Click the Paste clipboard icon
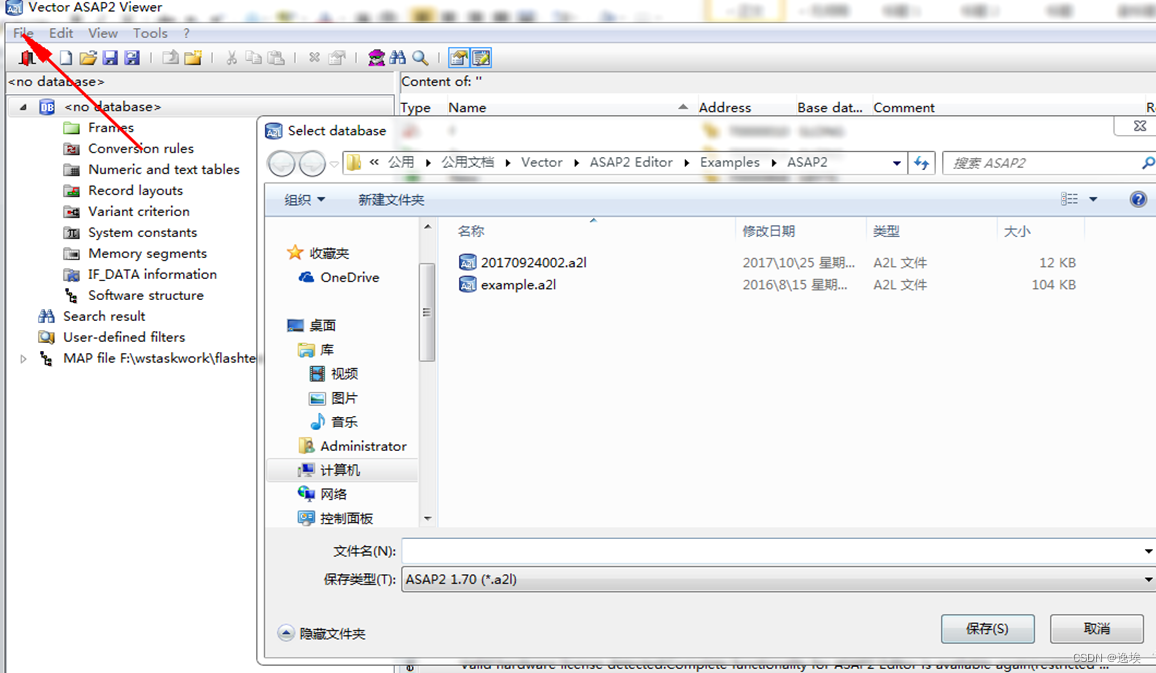Viewport: 1156px width, 673px height. click(276, 57)
